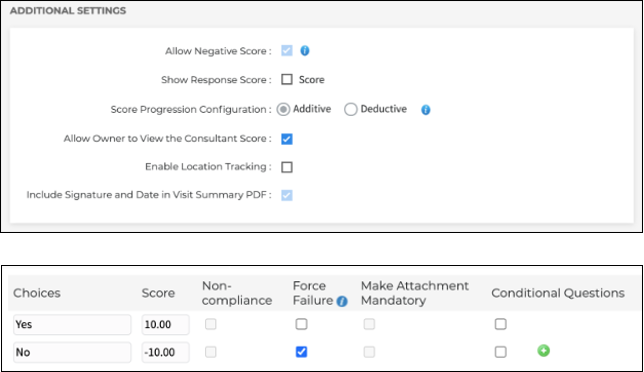Select the Deductive radio button

pos(350,109)
